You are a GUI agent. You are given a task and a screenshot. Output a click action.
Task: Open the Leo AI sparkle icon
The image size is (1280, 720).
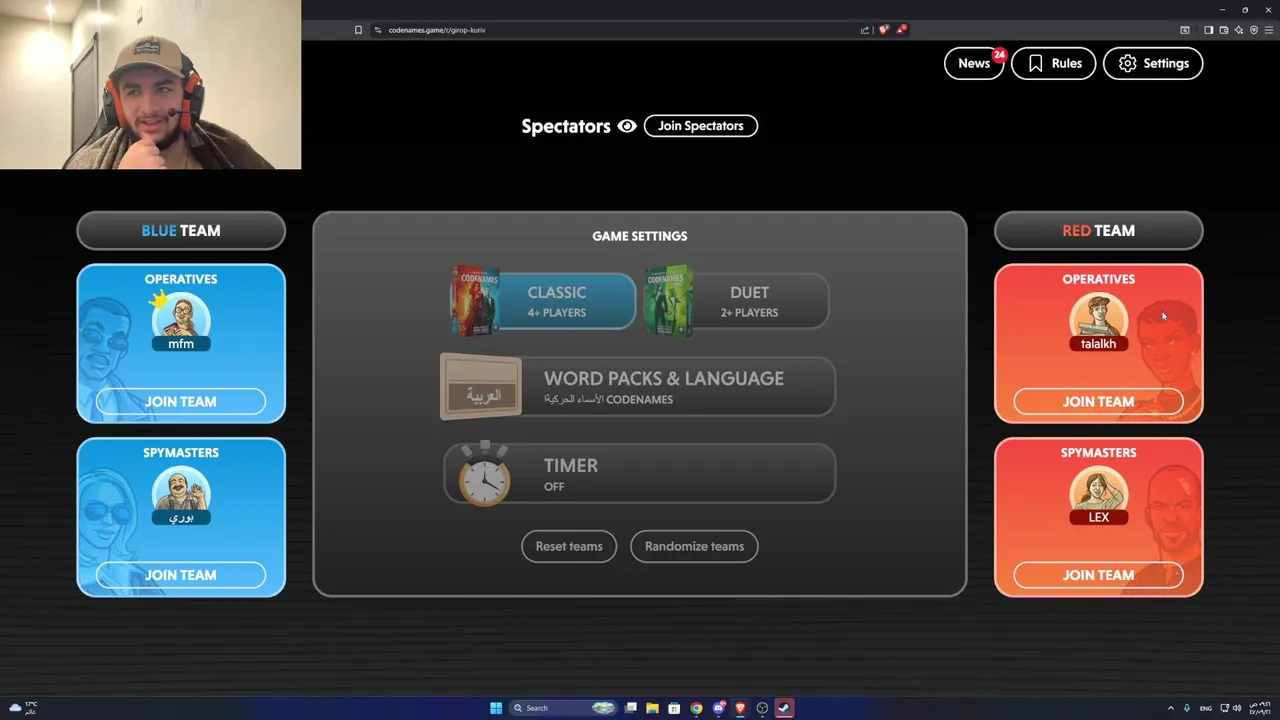coord(1239,30)
